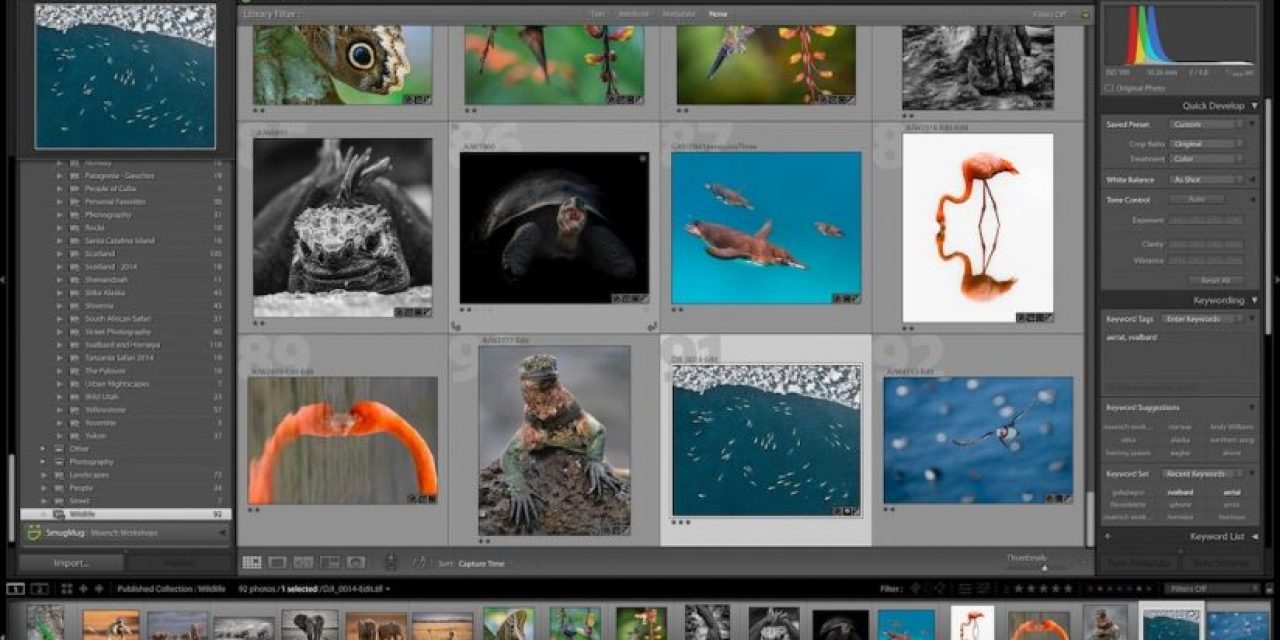Click the Auto tone control button

tap(1196, 200)
